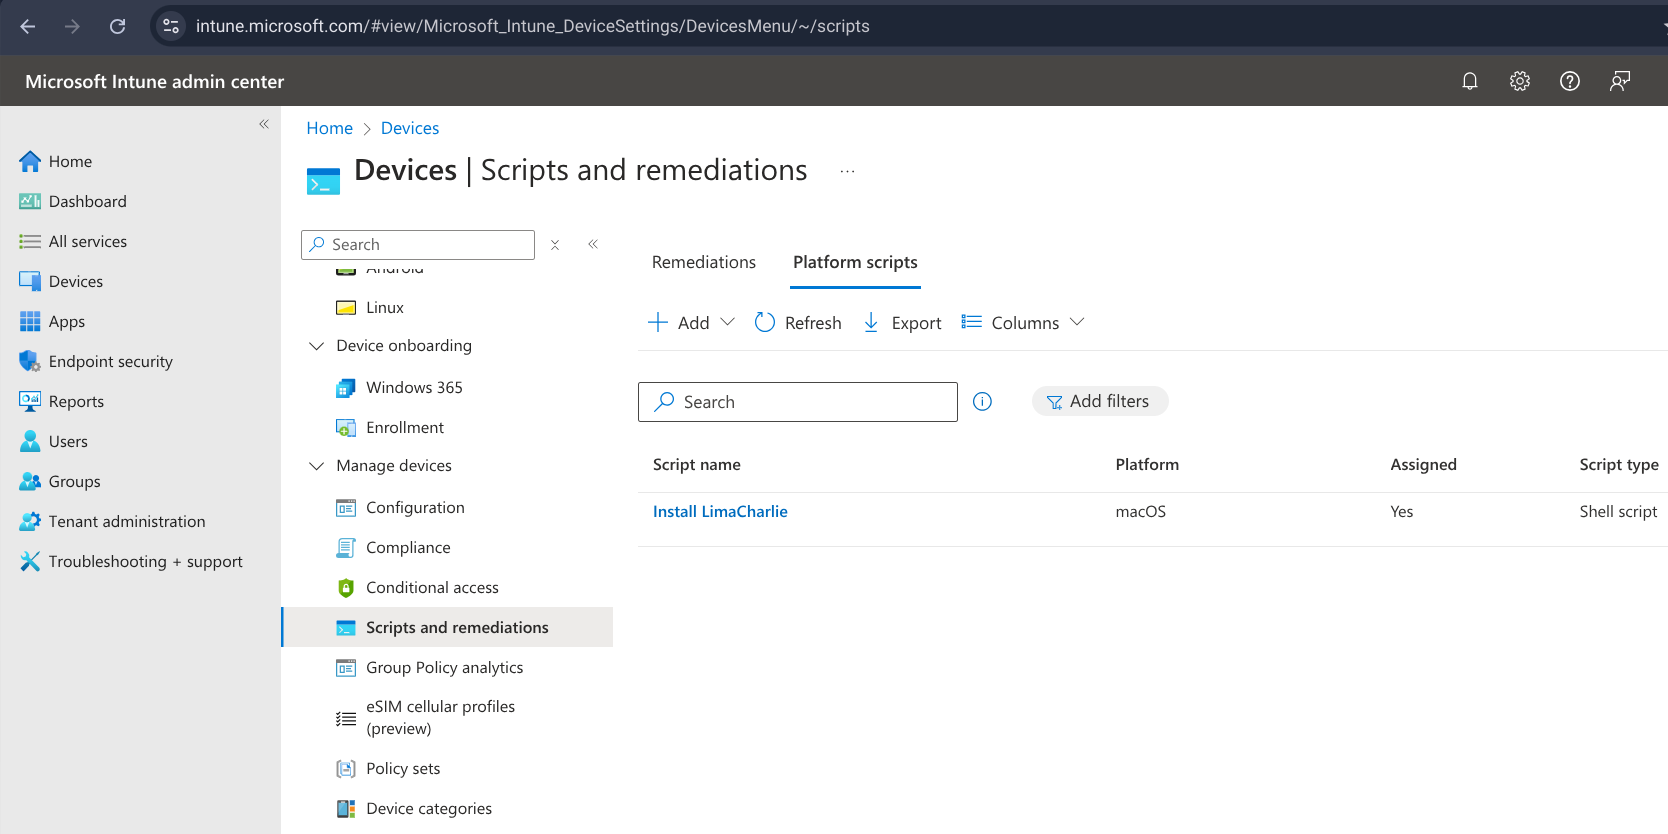Select the Platform scripts tab
This screenshot has height=834, width=1668.
coord(855,262)
